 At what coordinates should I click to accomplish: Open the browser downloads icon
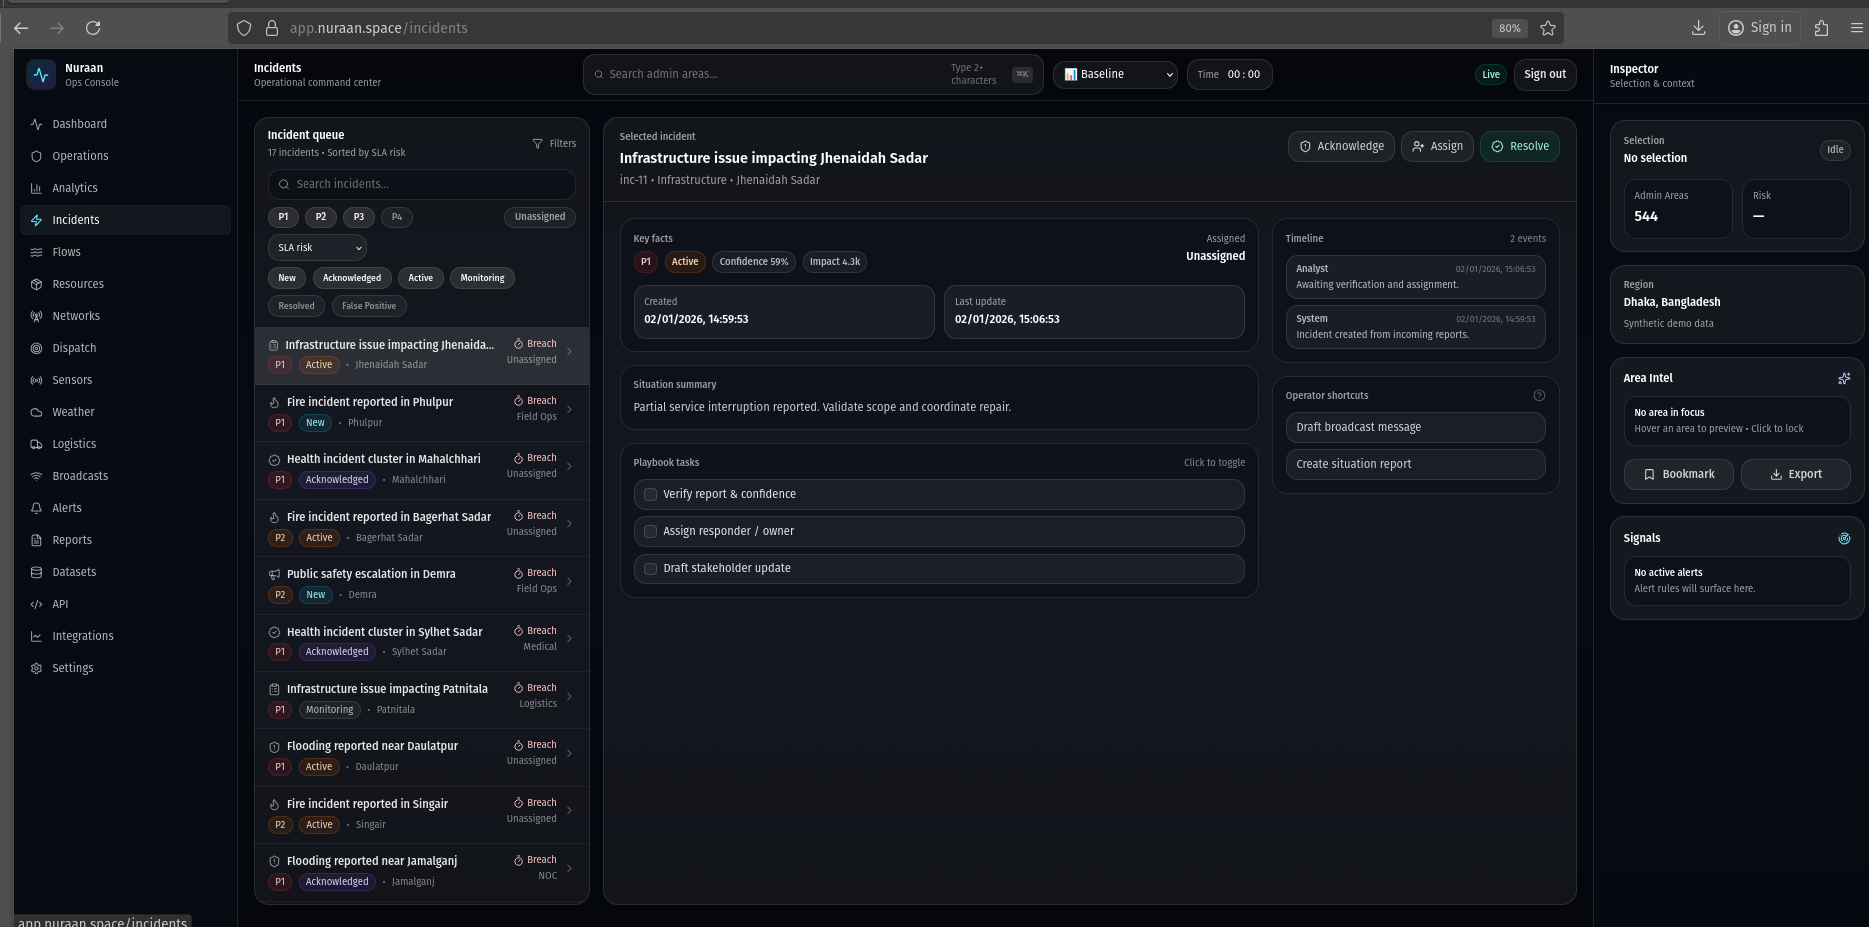pyautogui.click(x=1697, y=28)
